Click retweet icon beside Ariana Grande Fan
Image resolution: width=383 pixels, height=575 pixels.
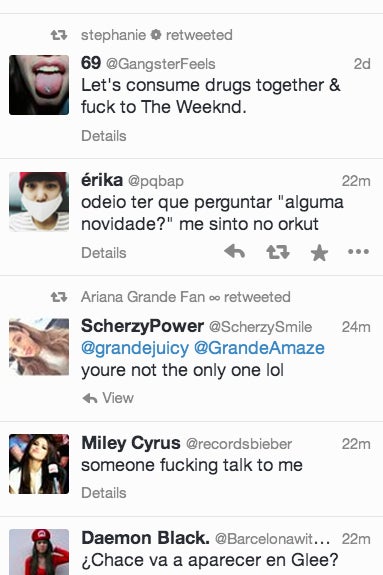click(59, 297)
